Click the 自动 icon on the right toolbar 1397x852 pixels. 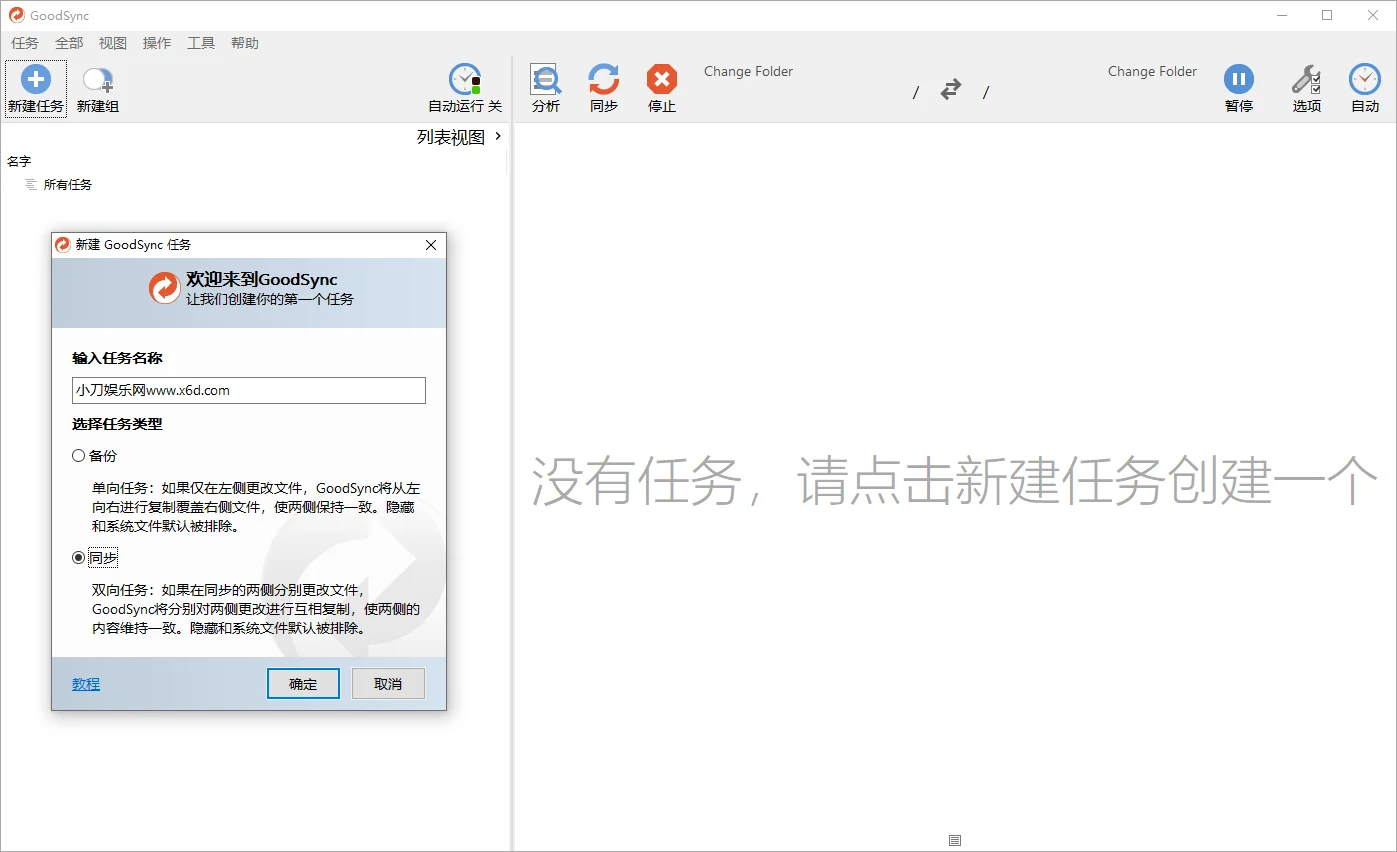[1364, 87]
